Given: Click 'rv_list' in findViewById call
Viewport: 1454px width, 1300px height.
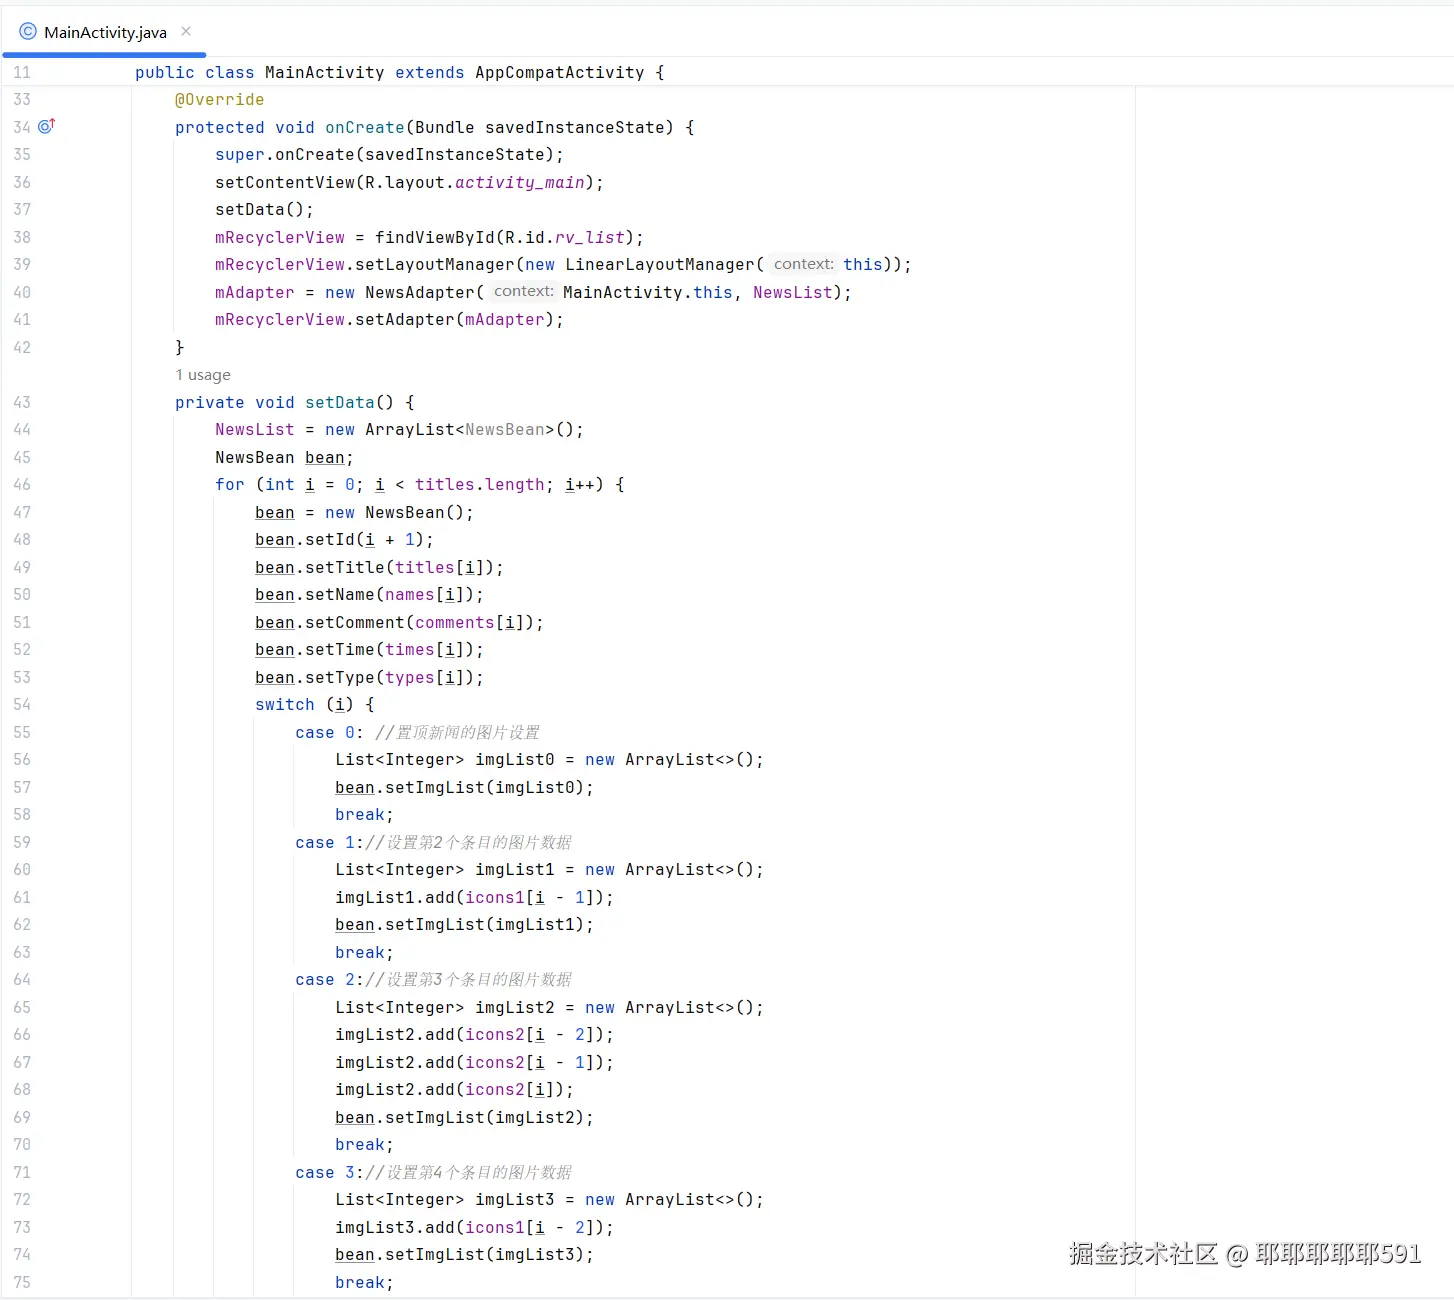Looking at the screenshot, I should 590,237.
